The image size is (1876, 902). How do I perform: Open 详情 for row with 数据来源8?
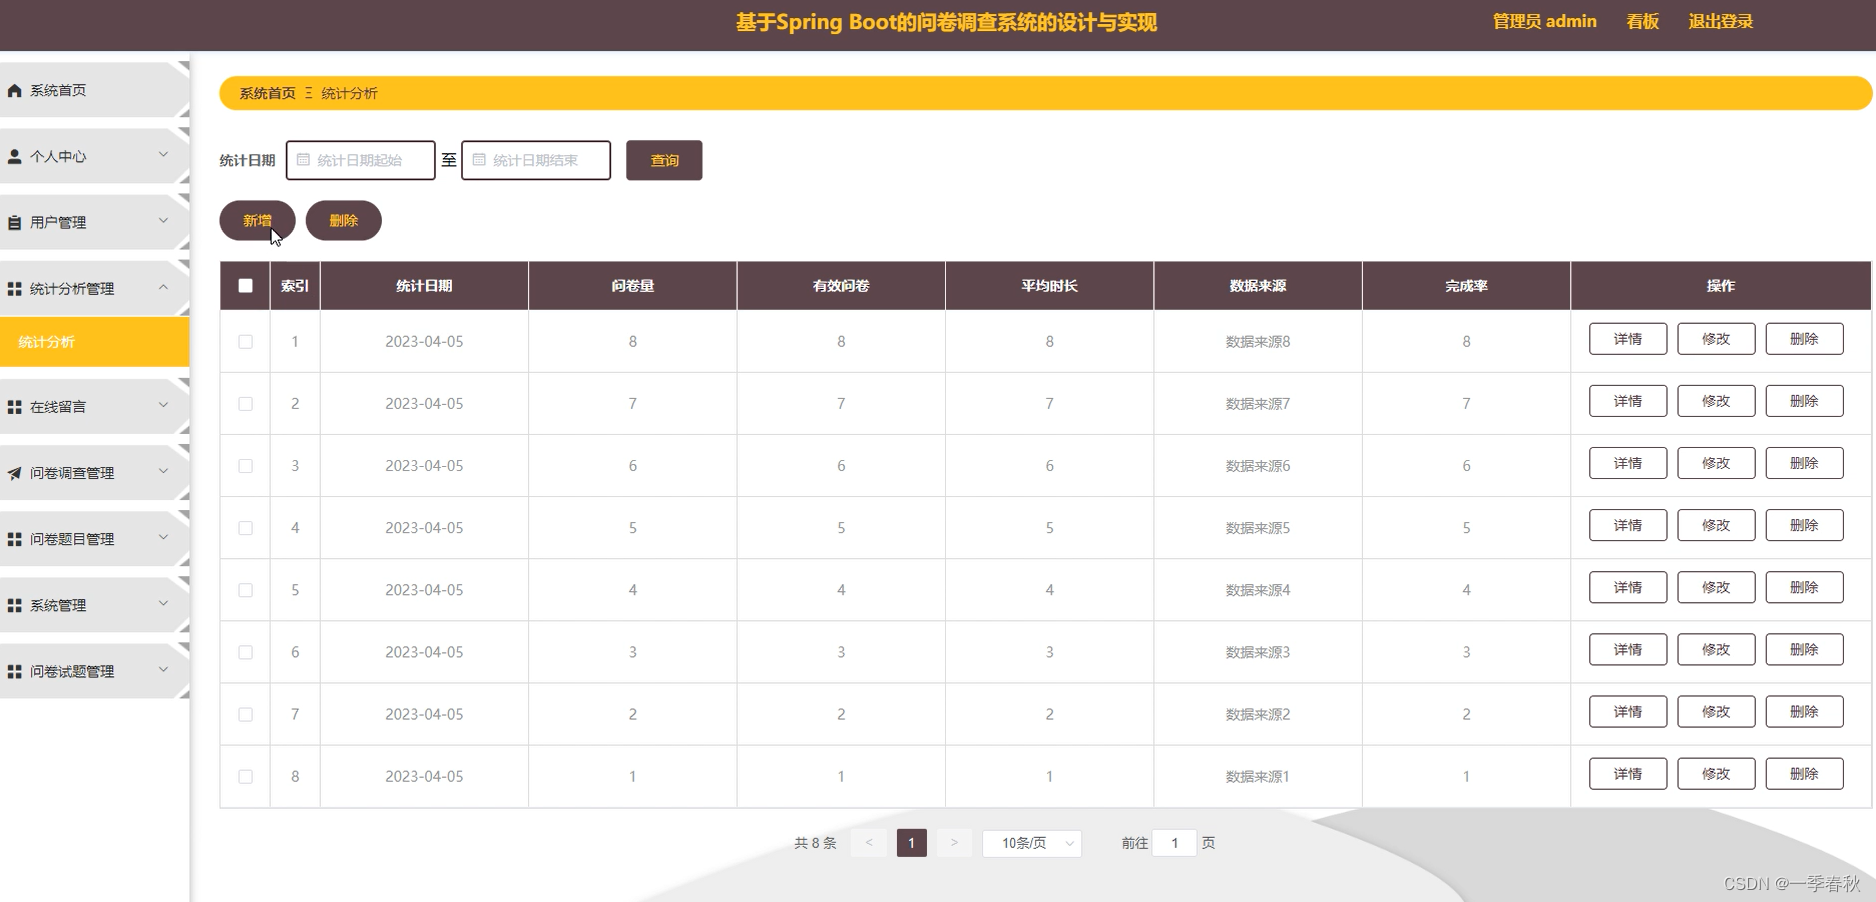click(1628, 339)
